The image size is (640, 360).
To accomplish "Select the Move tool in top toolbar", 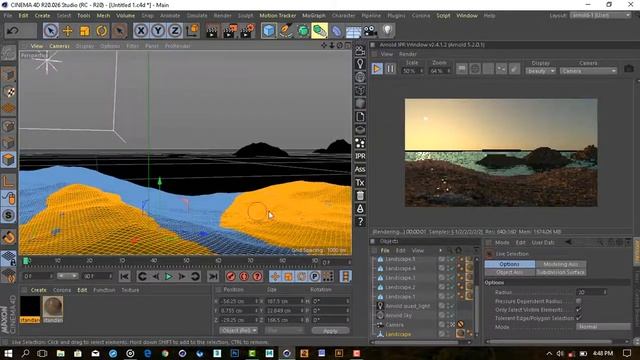I will click(67, 31).
